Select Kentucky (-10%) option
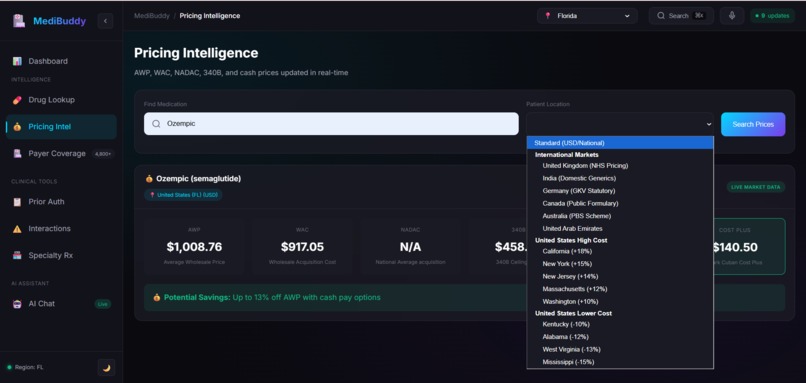 (x=620, y=324)
